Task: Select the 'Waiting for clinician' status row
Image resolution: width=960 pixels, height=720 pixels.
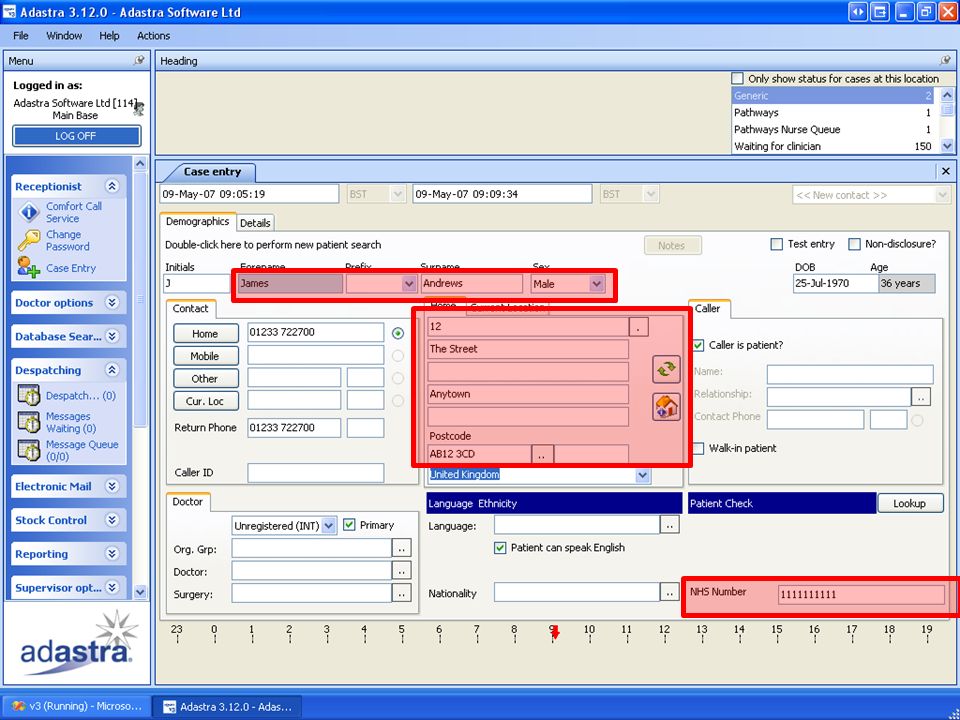Action: click(834, 146)
